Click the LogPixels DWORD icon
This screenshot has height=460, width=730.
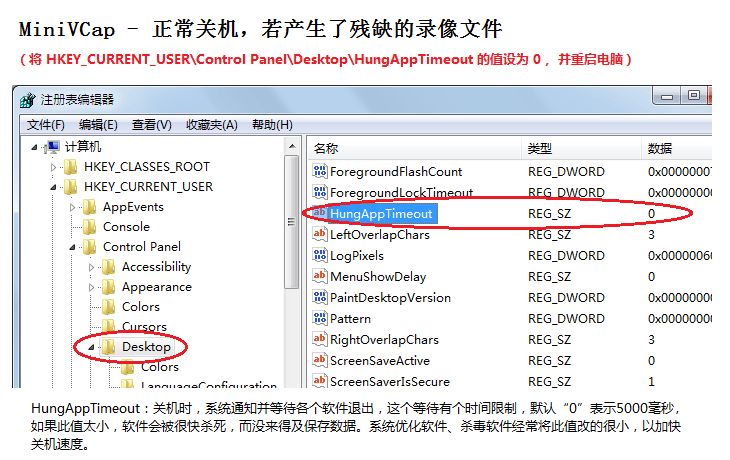click(320, 255)
